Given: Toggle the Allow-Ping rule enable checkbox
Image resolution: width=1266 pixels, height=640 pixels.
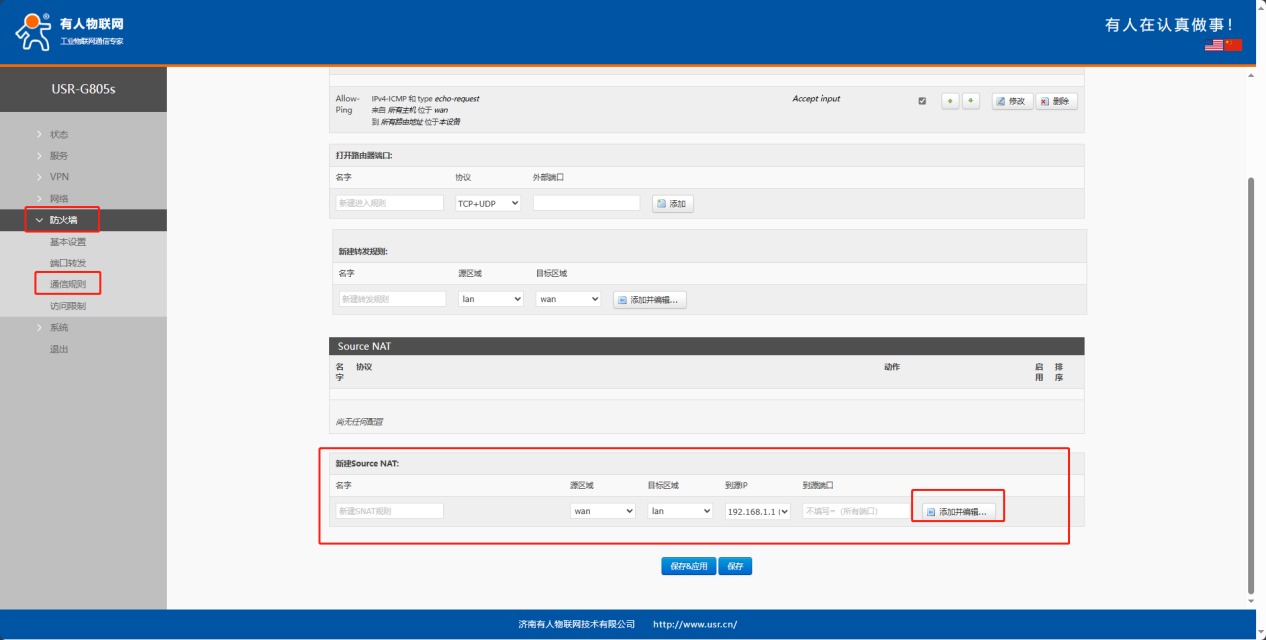Looking at the screenshot, I should [x=922, y=101].
